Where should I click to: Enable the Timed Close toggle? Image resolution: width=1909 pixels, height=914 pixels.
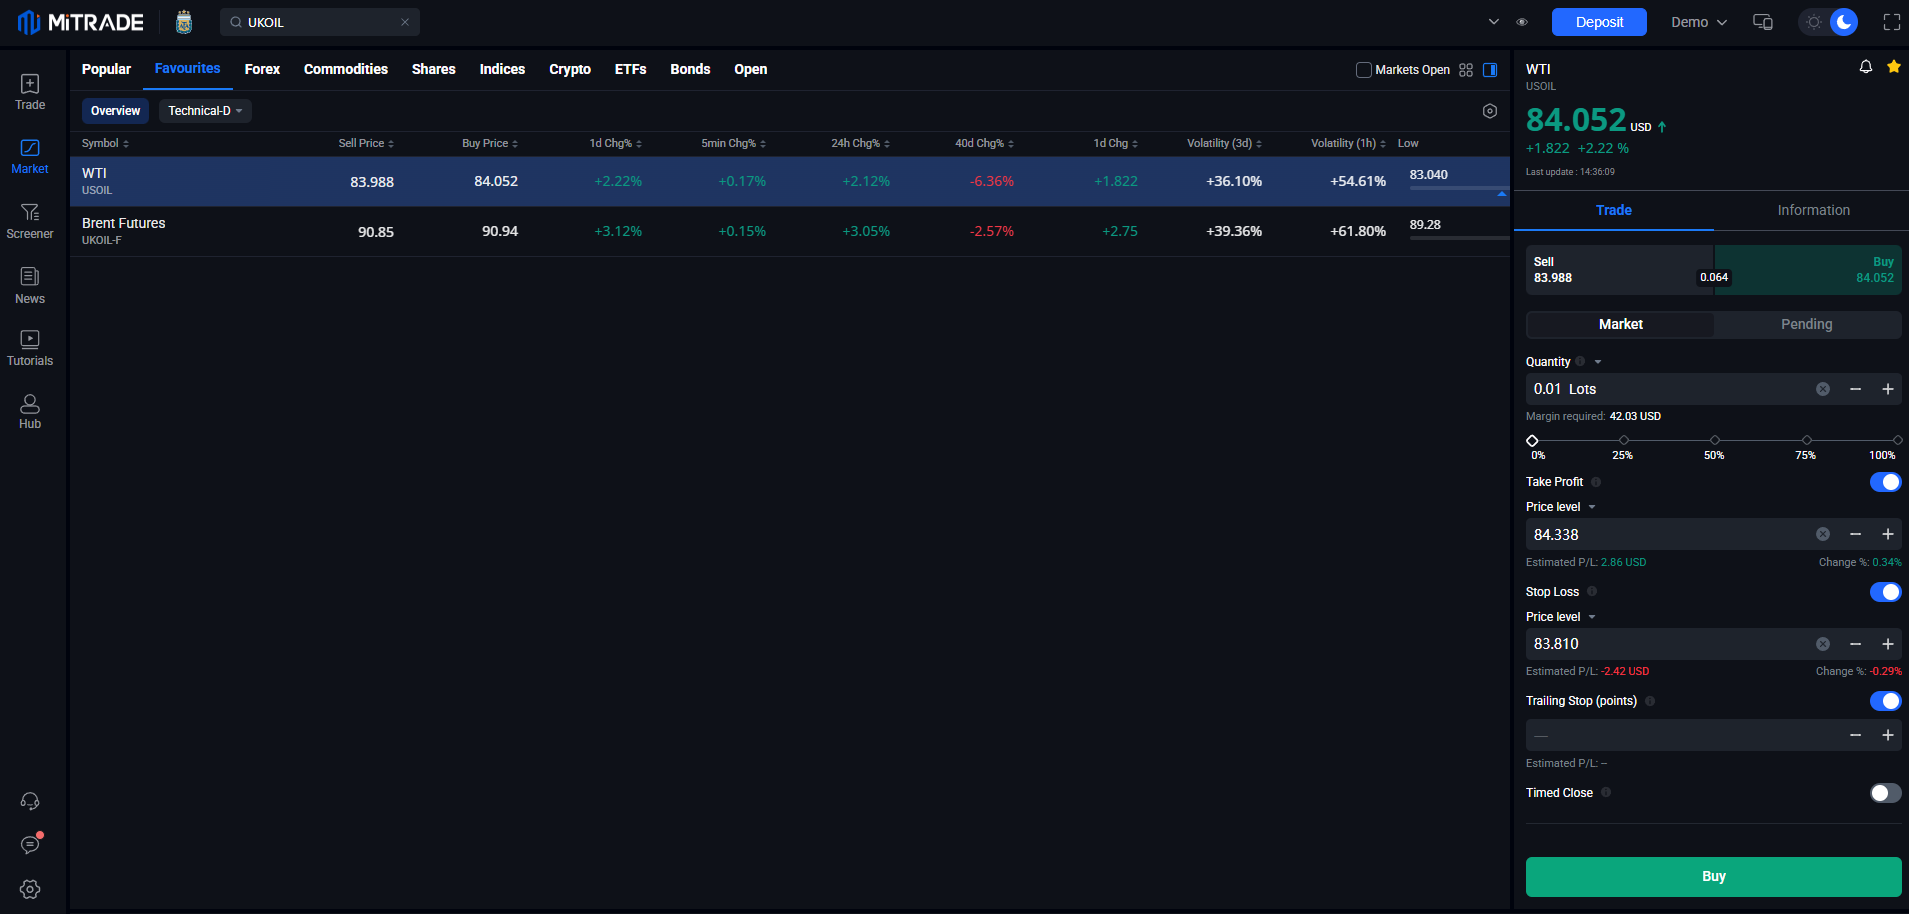(1885, 793)
